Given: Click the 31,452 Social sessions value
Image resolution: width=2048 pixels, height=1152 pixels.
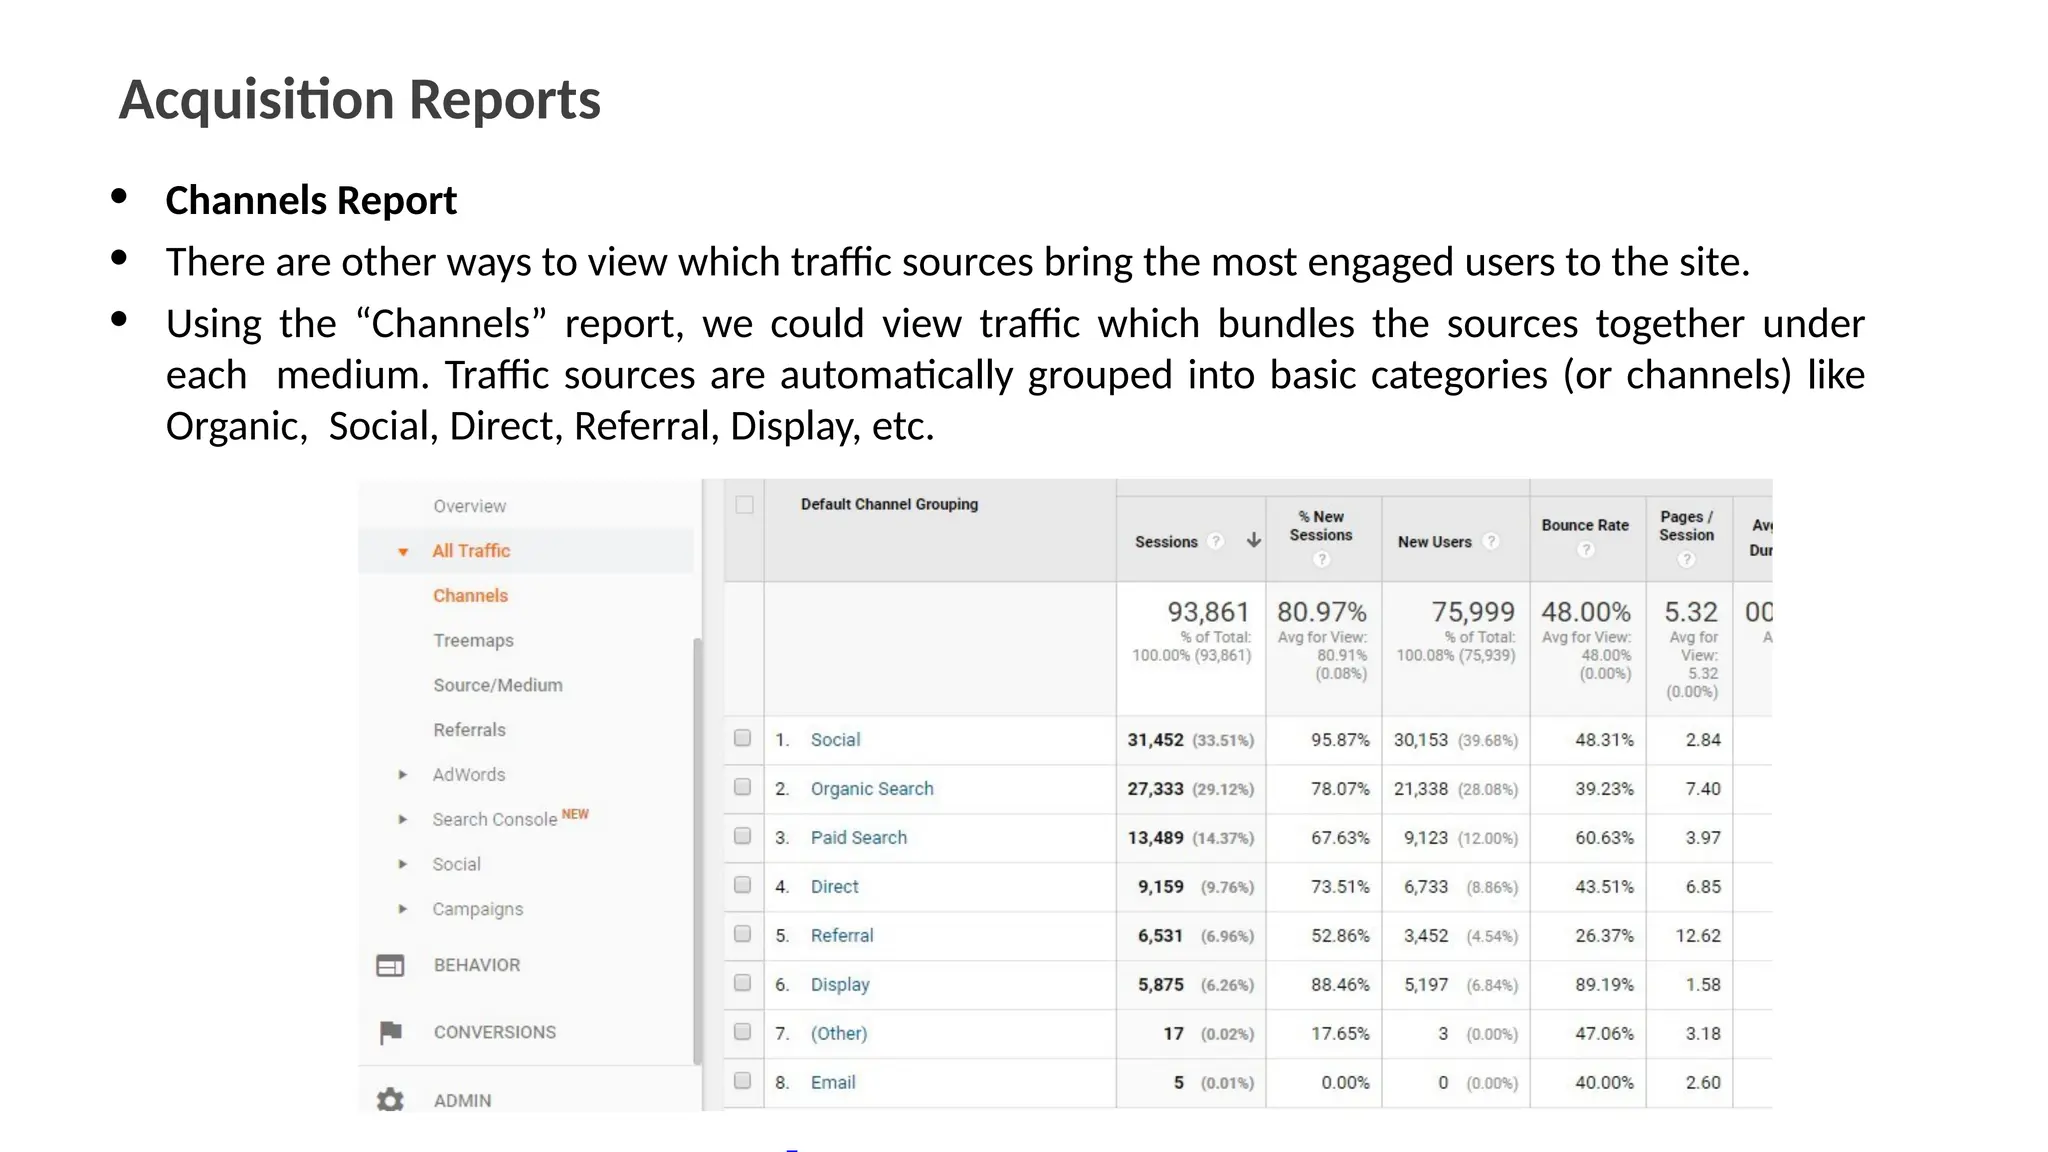Looking at the screenshot, I should tap(1155, 740).
